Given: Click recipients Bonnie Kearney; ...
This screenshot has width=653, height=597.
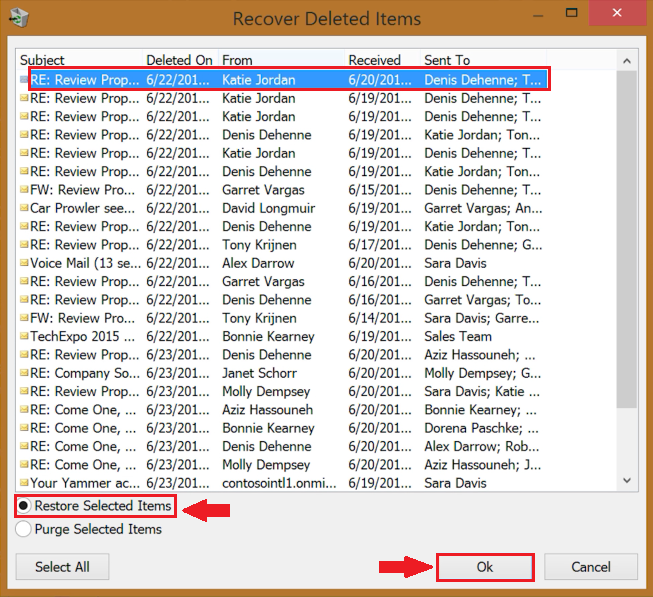Looking at the screenshot, I should pos(481,410).
